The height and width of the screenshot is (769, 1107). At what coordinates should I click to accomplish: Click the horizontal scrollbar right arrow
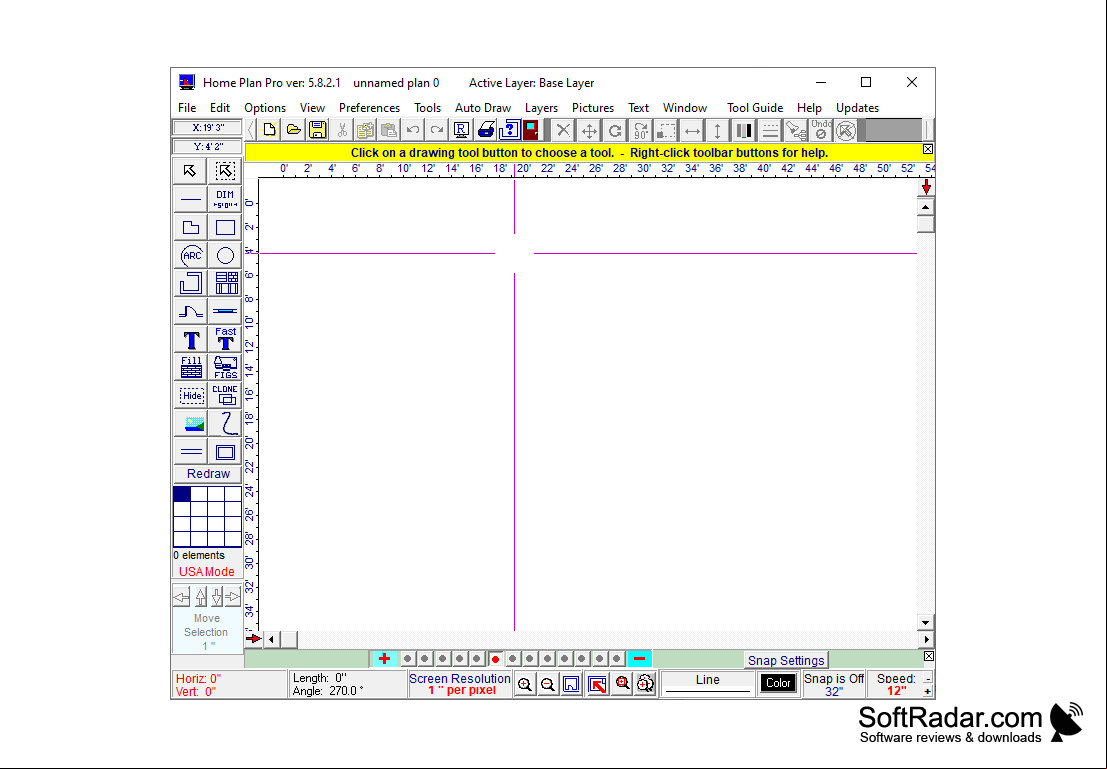click(926, 640)
